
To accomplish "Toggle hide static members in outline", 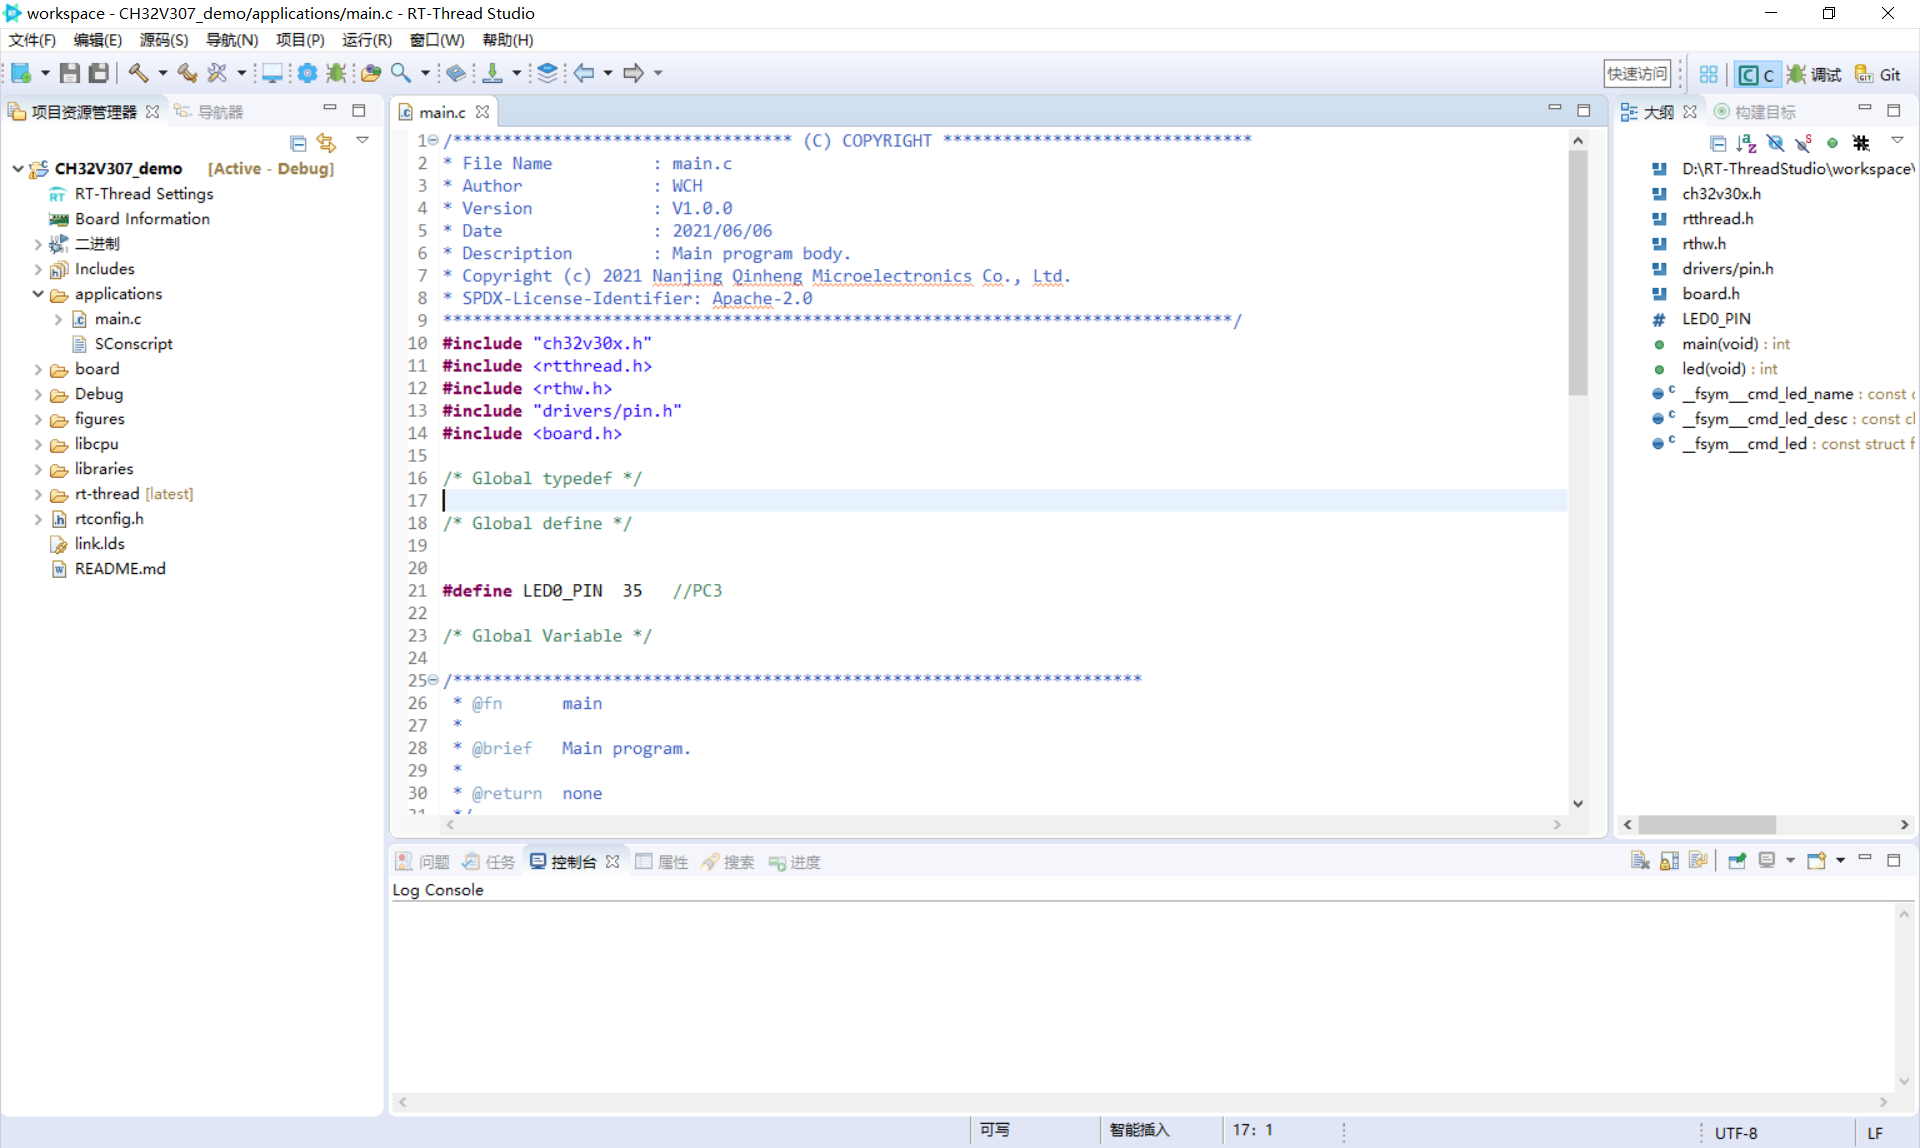I will coord(1803,143).
